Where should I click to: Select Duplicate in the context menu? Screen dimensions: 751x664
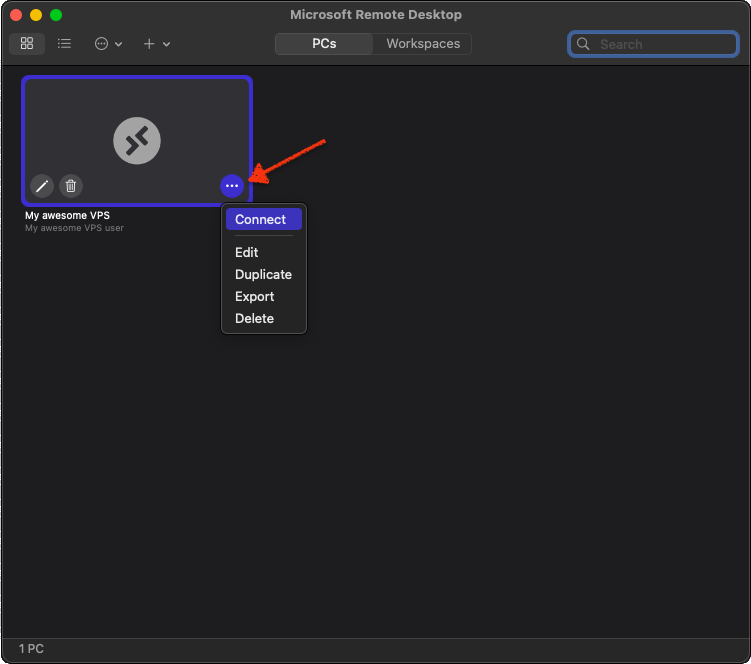click(263, 275)
